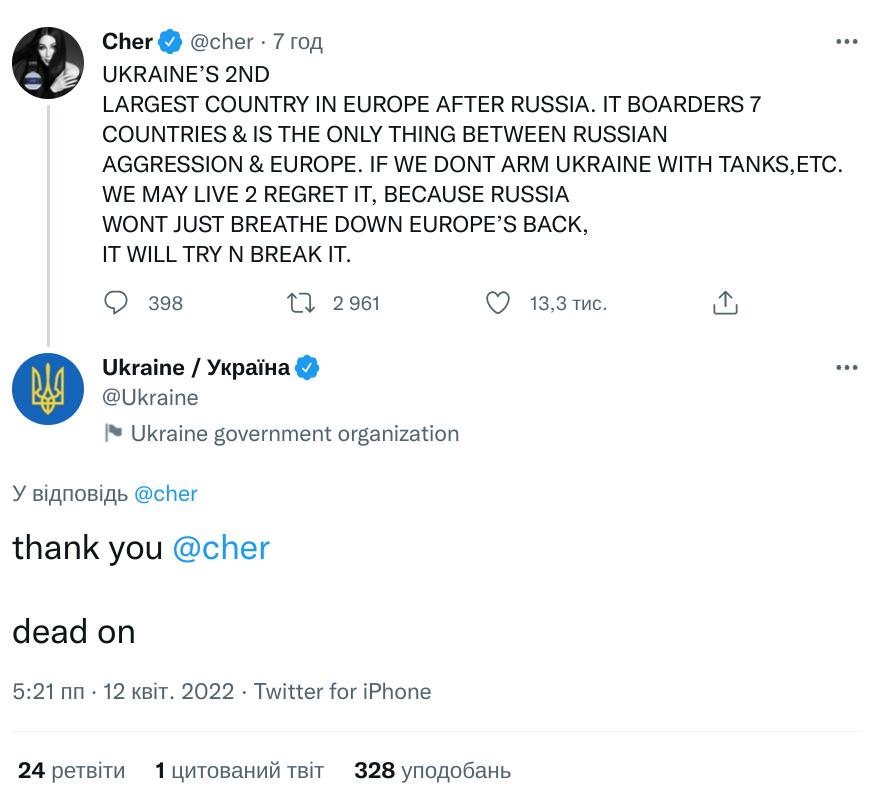Click the Twitter for iPhone source label
This screenshot has height=793, width=877.
coord(343,692)
